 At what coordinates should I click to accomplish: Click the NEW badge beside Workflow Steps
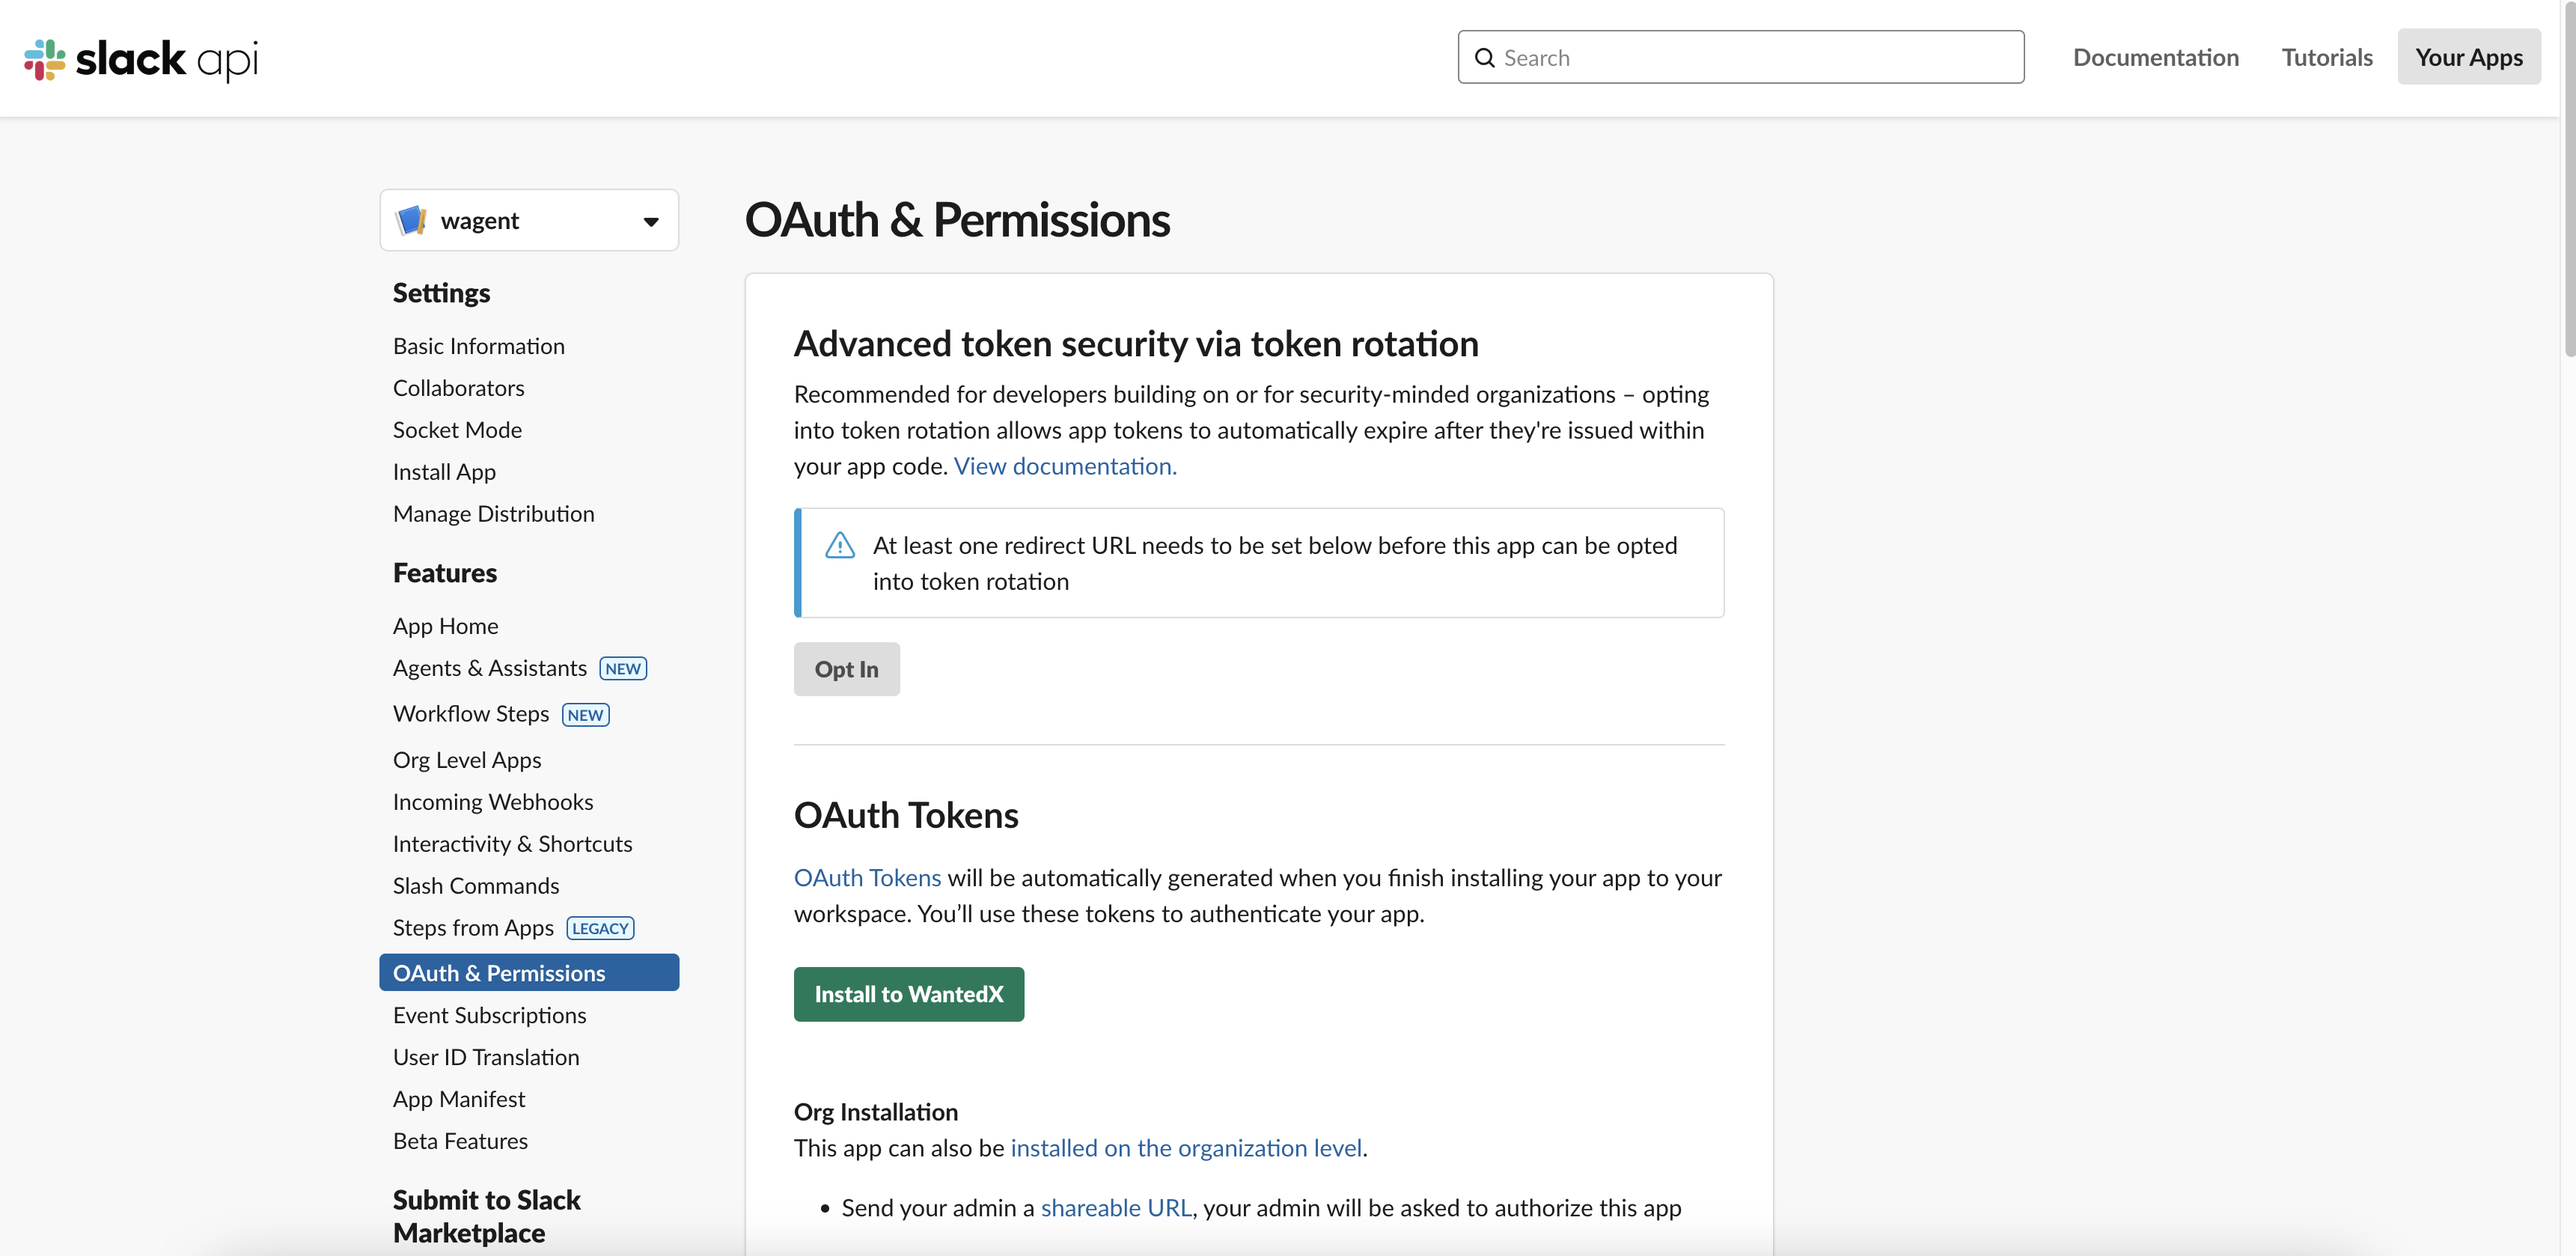click(x=585, y=714)
